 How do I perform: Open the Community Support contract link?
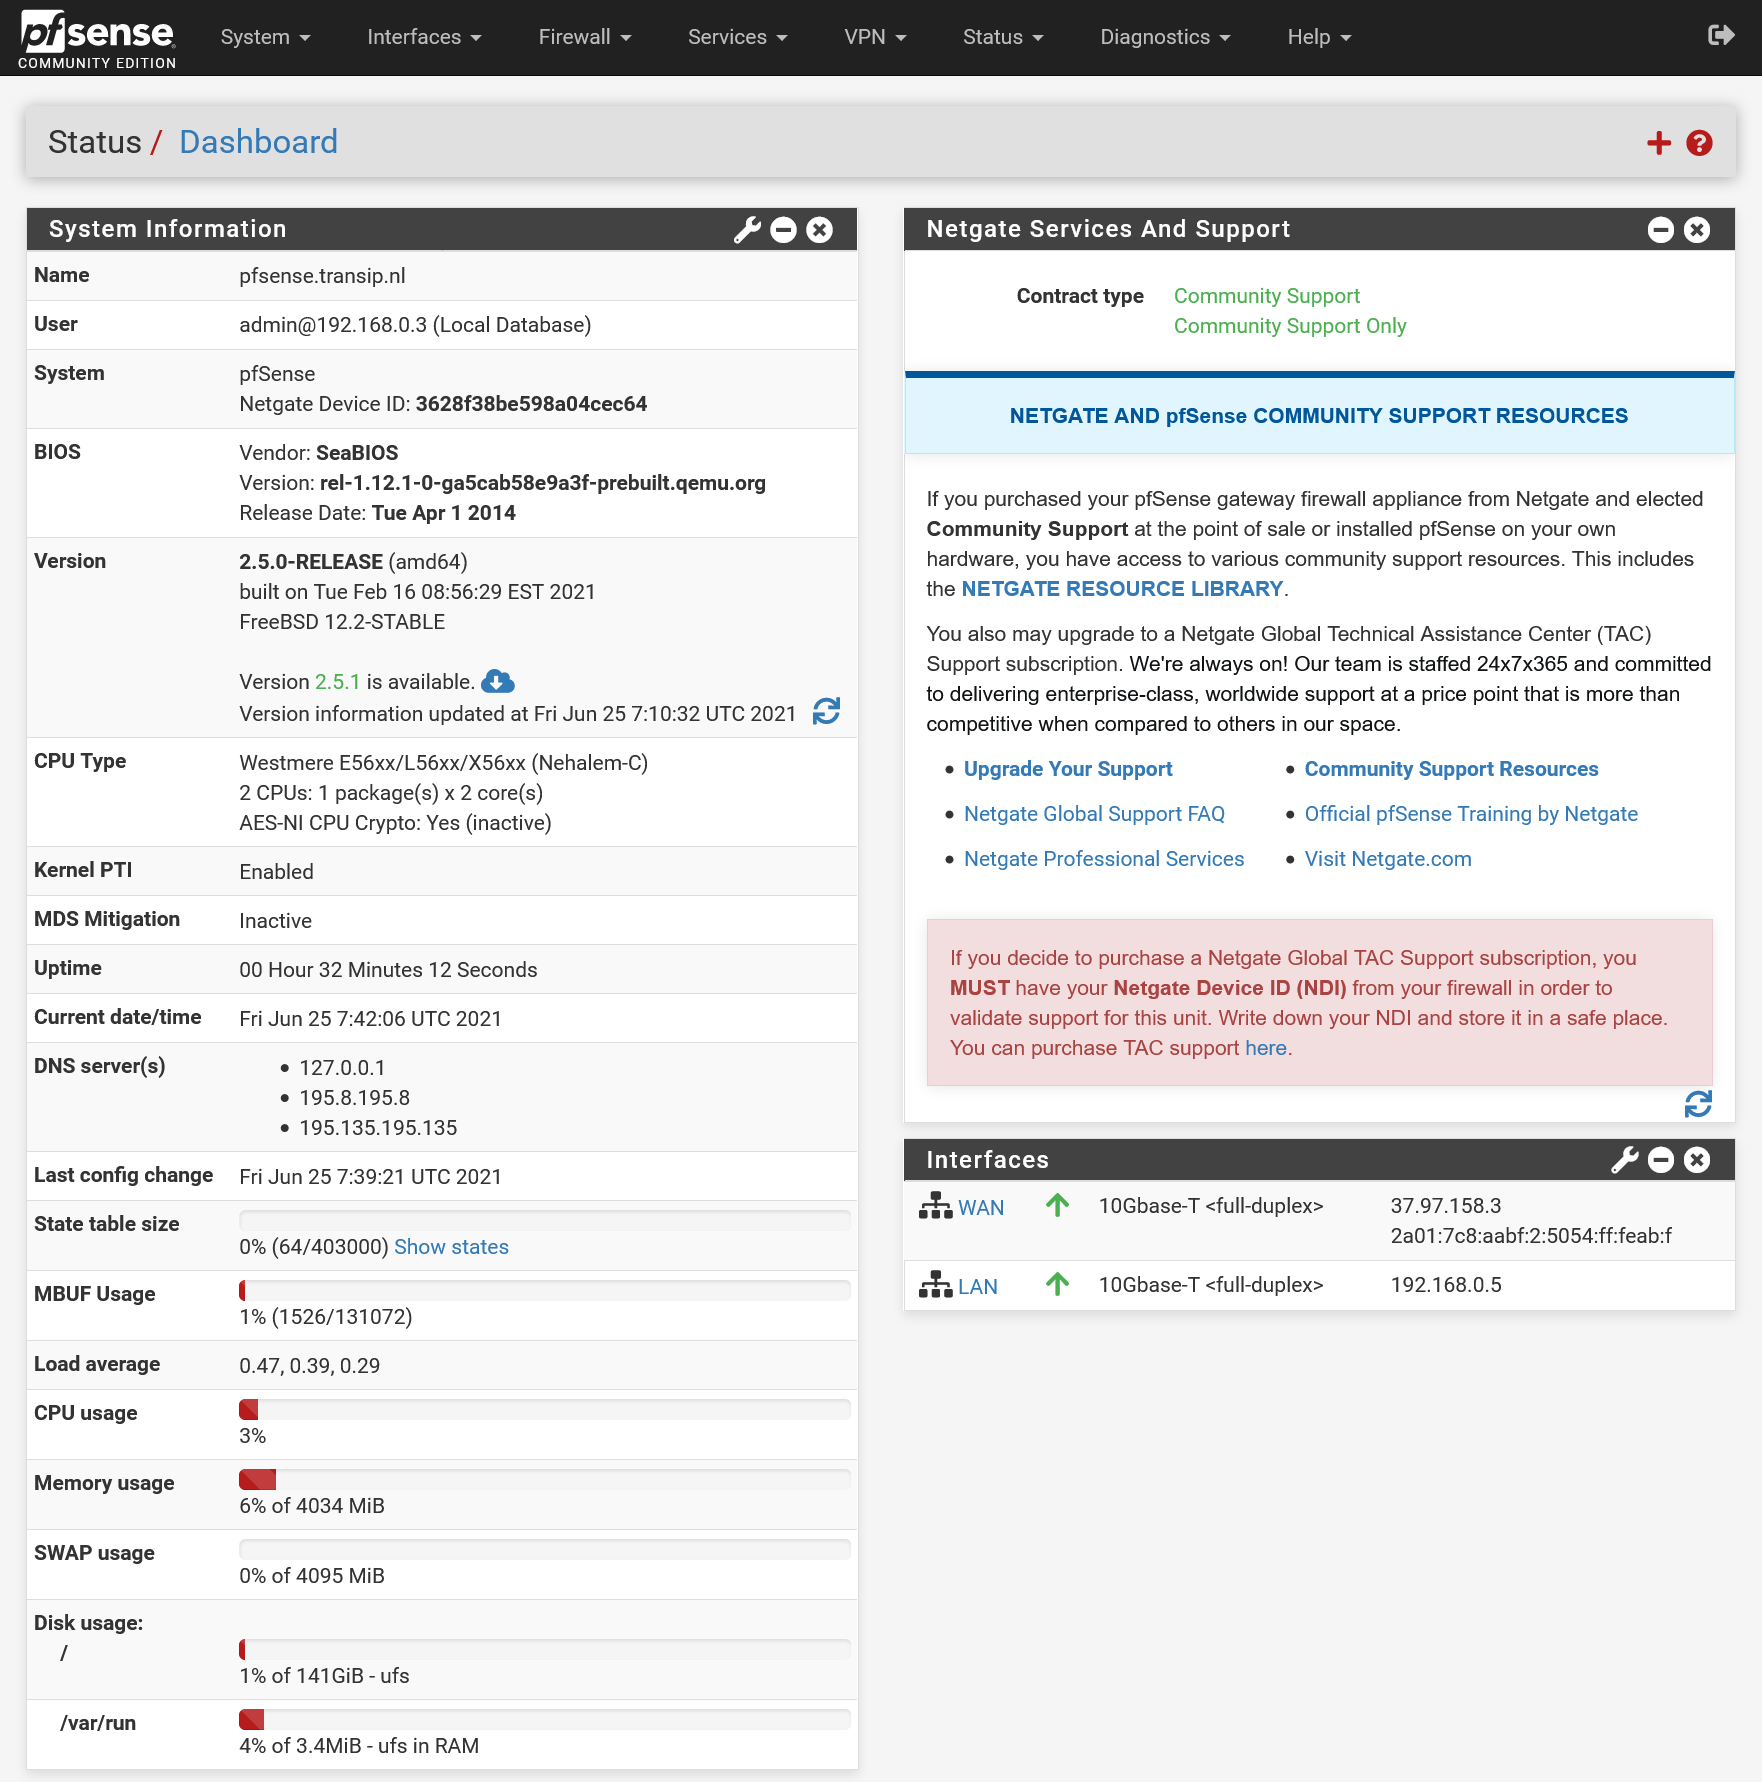1266,296
